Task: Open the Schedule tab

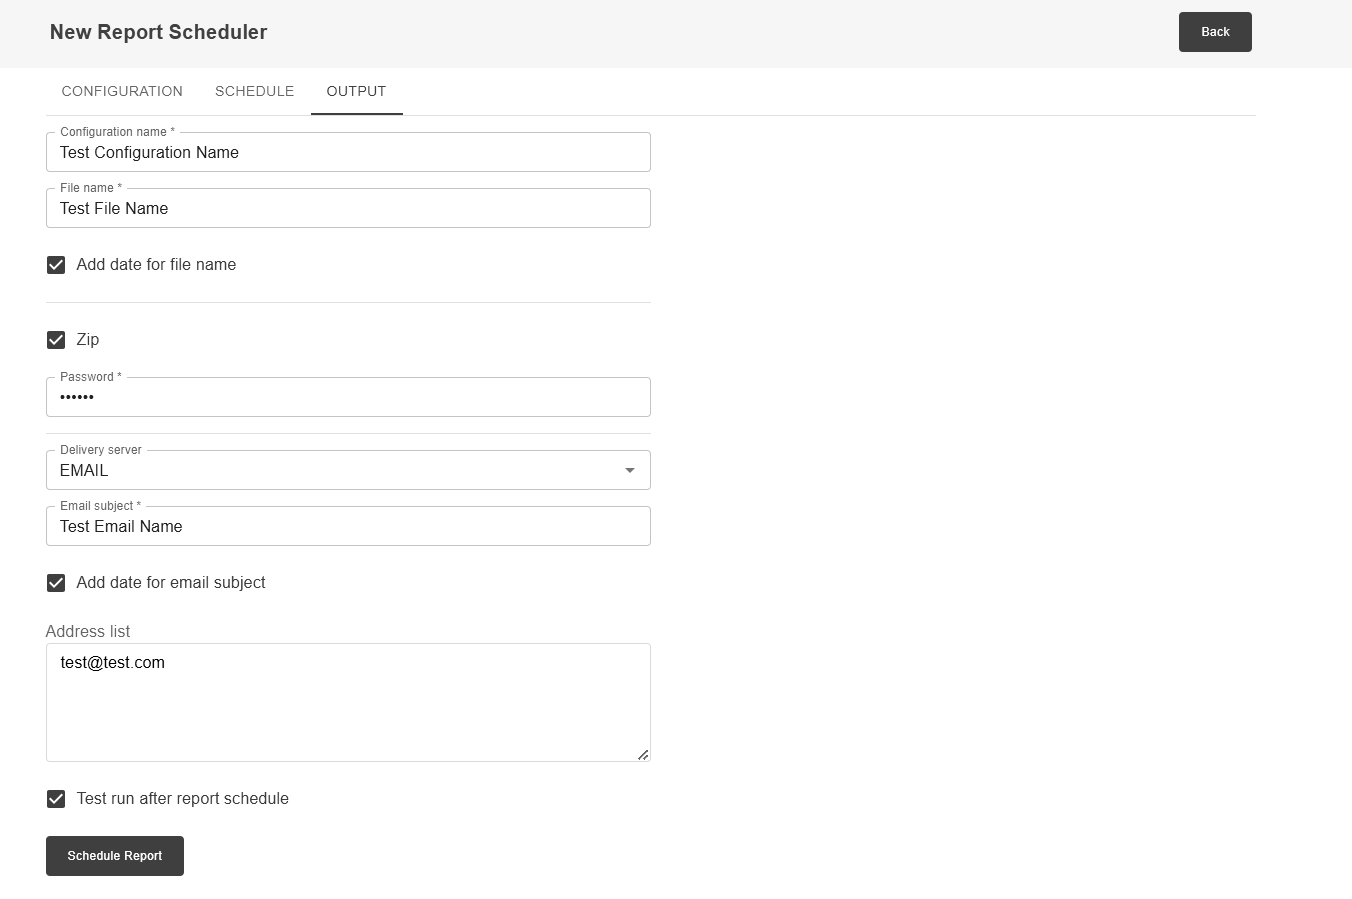Action: 254,91
